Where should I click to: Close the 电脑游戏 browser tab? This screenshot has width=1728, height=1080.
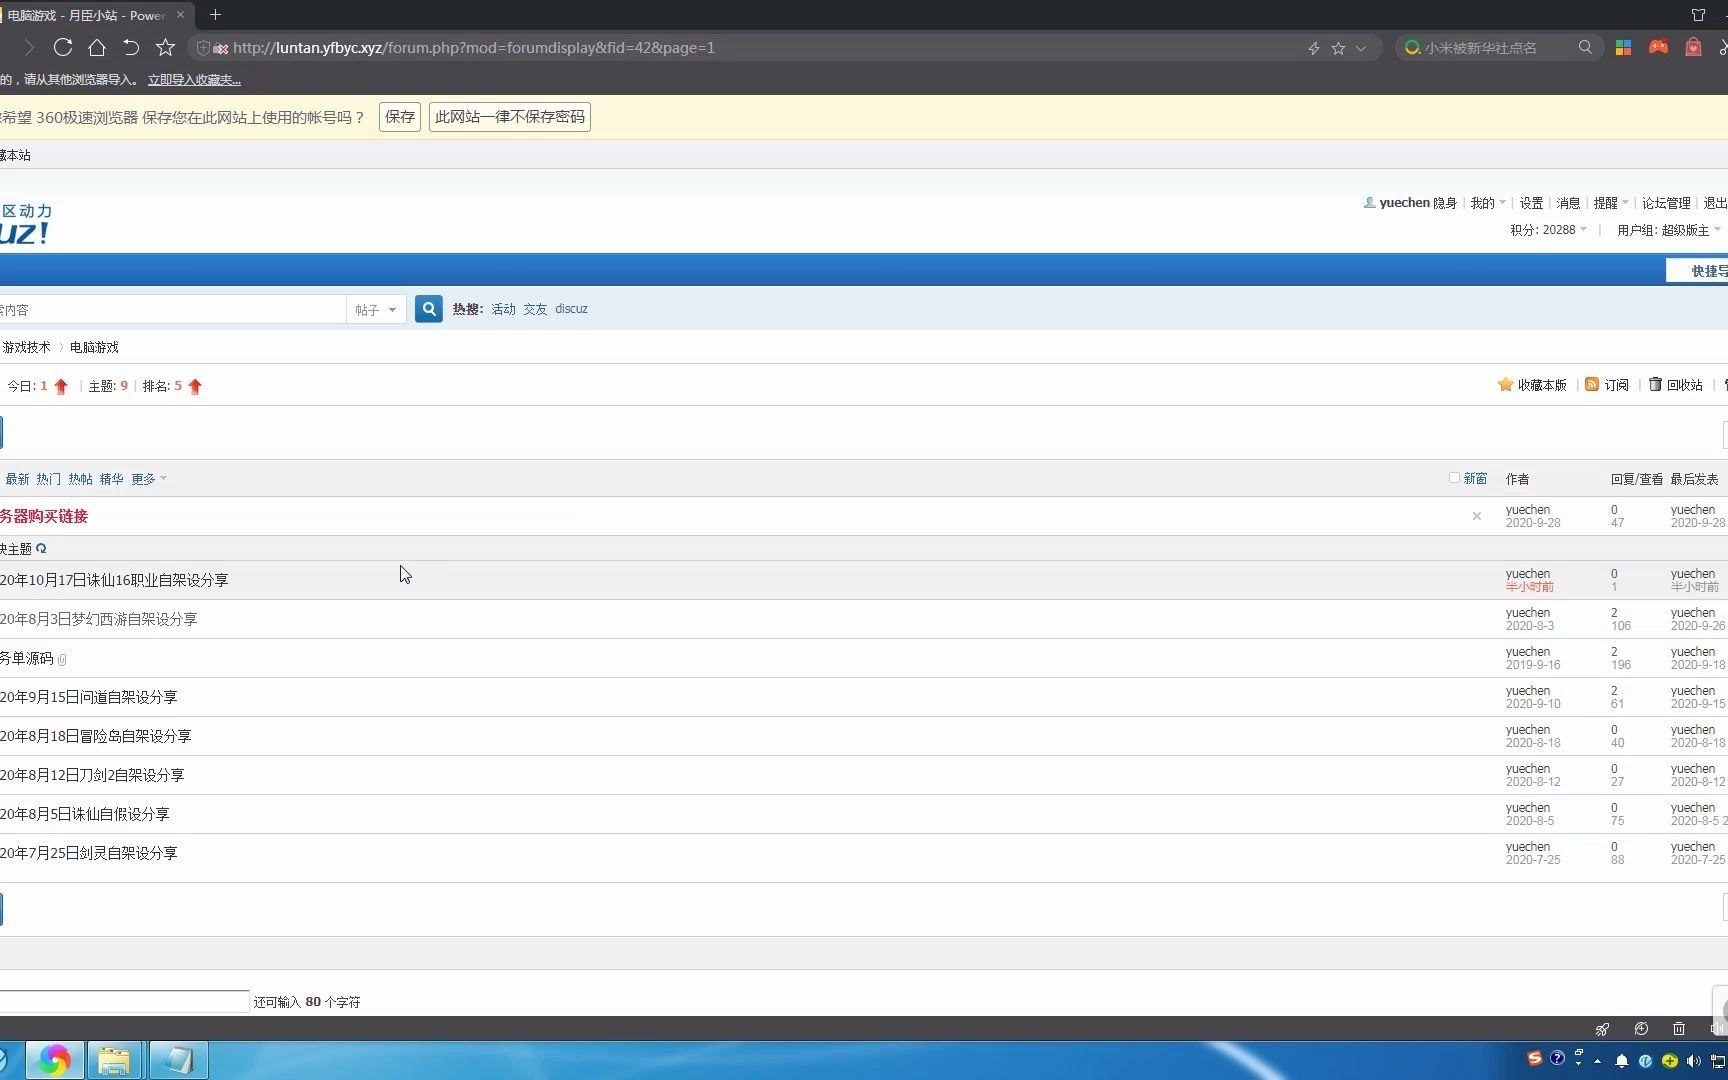180,15
